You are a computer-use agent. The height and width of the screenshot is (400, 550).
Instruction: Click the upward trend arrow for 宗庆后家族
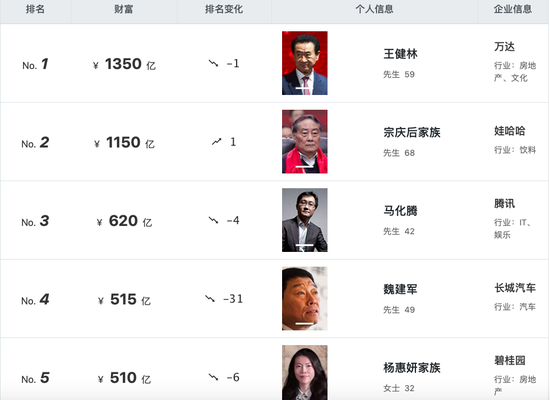click(216, 141)
